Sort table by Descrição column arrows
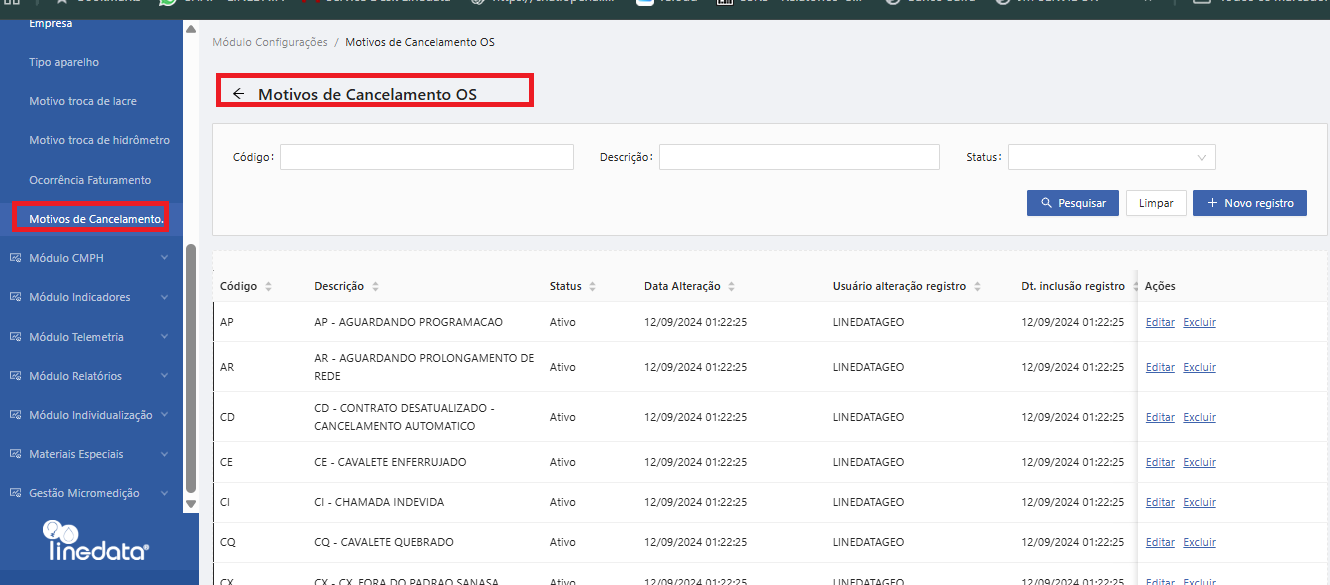1330x585 pixels. coord(375,287)
